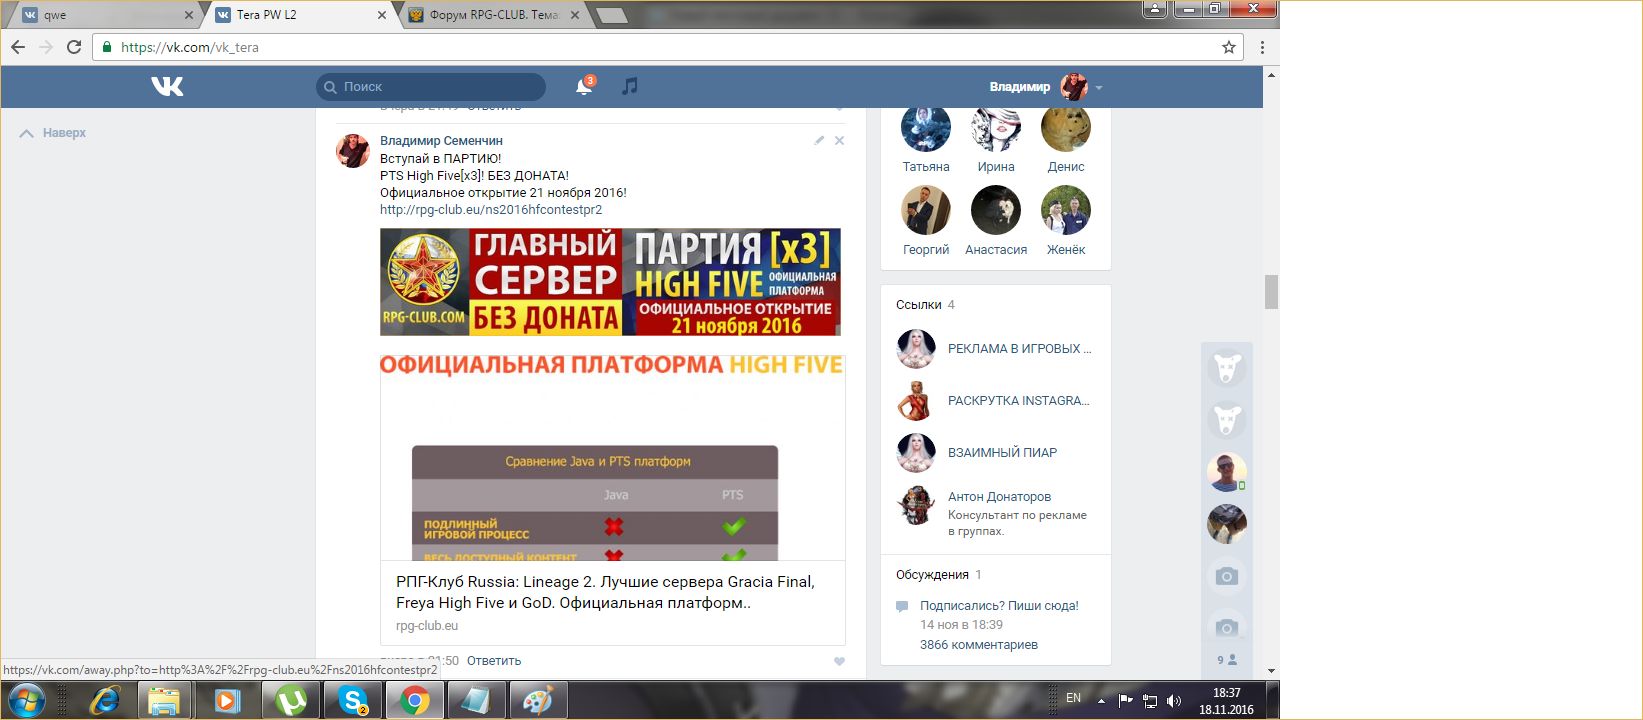
Task: Open the VK music note icon
Action: (x=629, y=87)
